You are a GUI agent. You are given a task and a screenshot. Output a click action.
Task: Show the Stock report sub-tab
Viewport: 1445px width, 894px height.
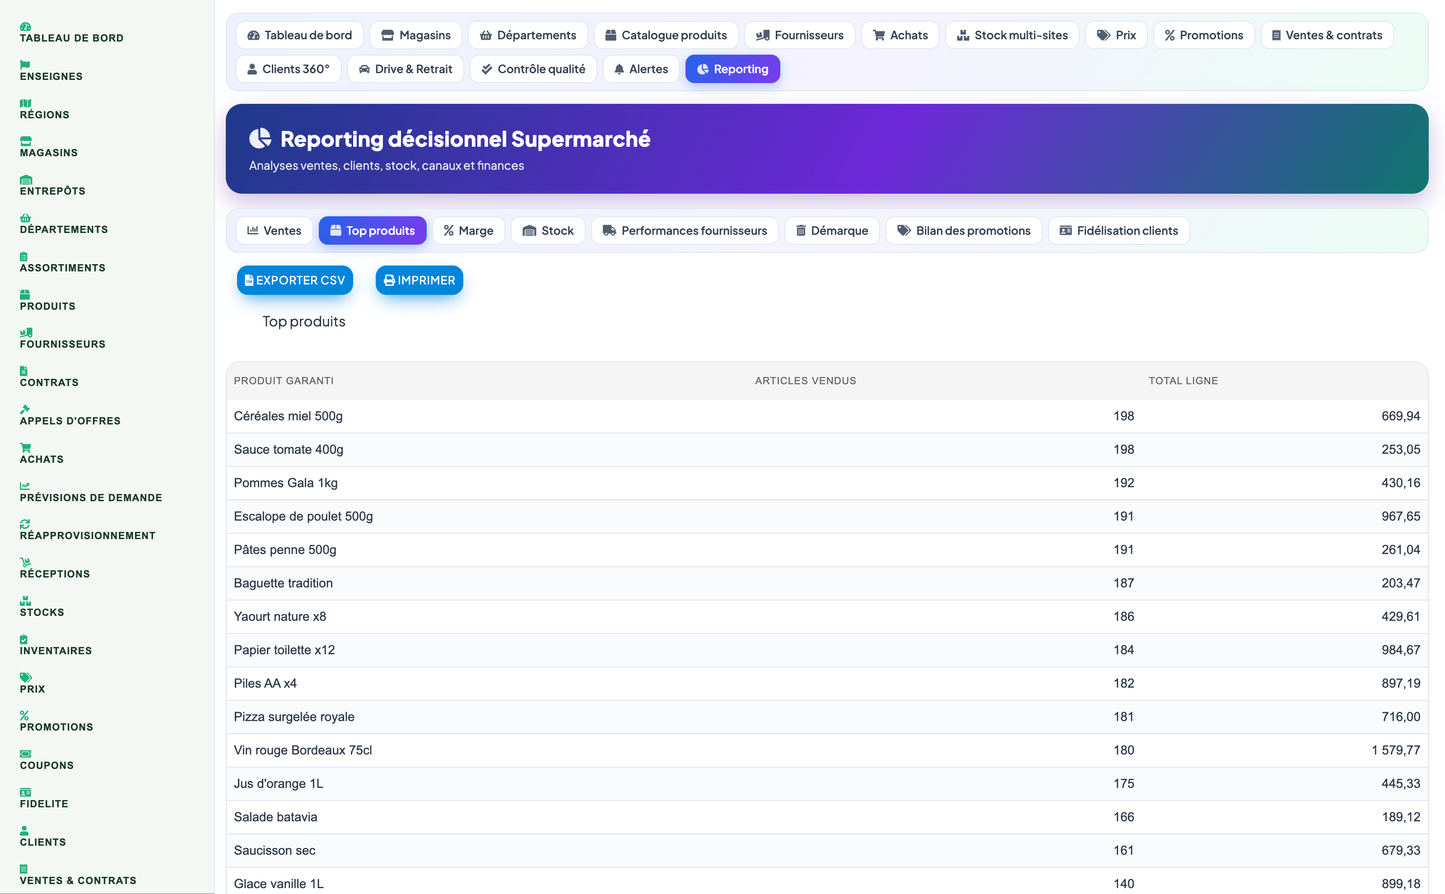548,231
